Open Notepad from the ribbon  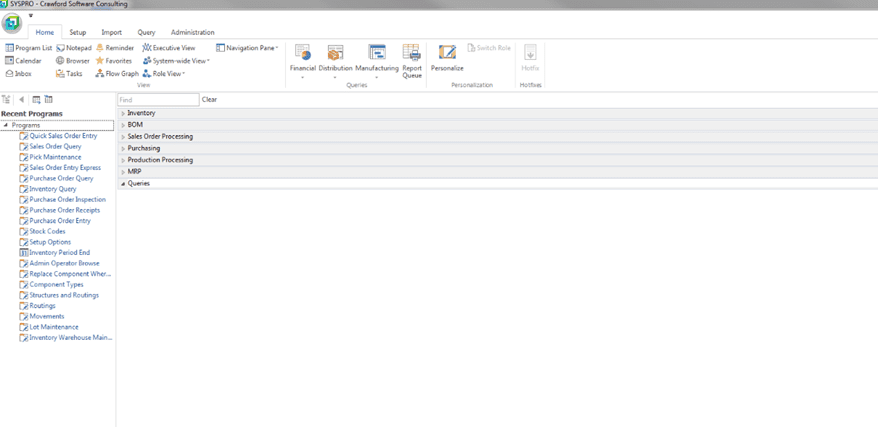(x=74, y=48)
